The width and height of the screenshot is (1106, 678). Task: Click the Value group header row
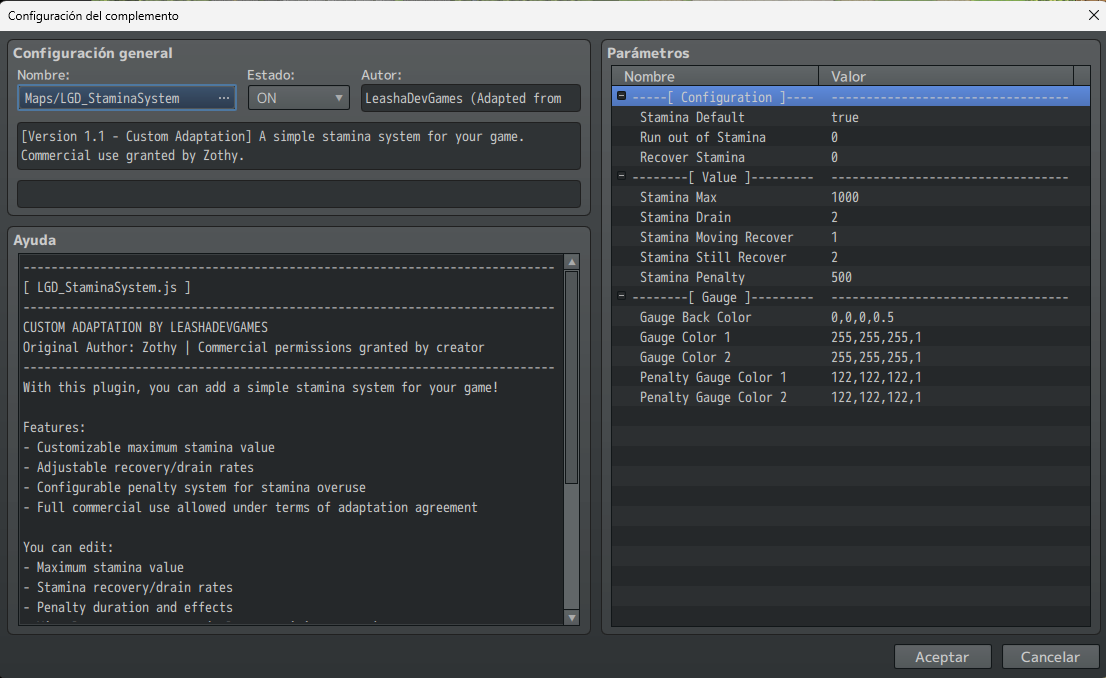click(851, 177)
